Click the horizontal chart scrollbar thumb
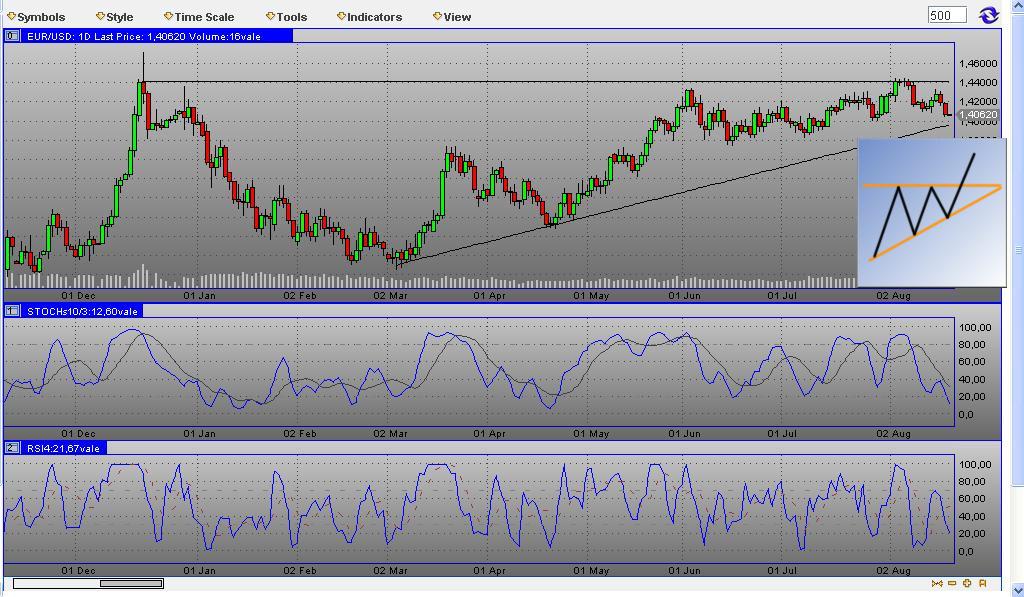1024x597 pixels. pos(131,583)
